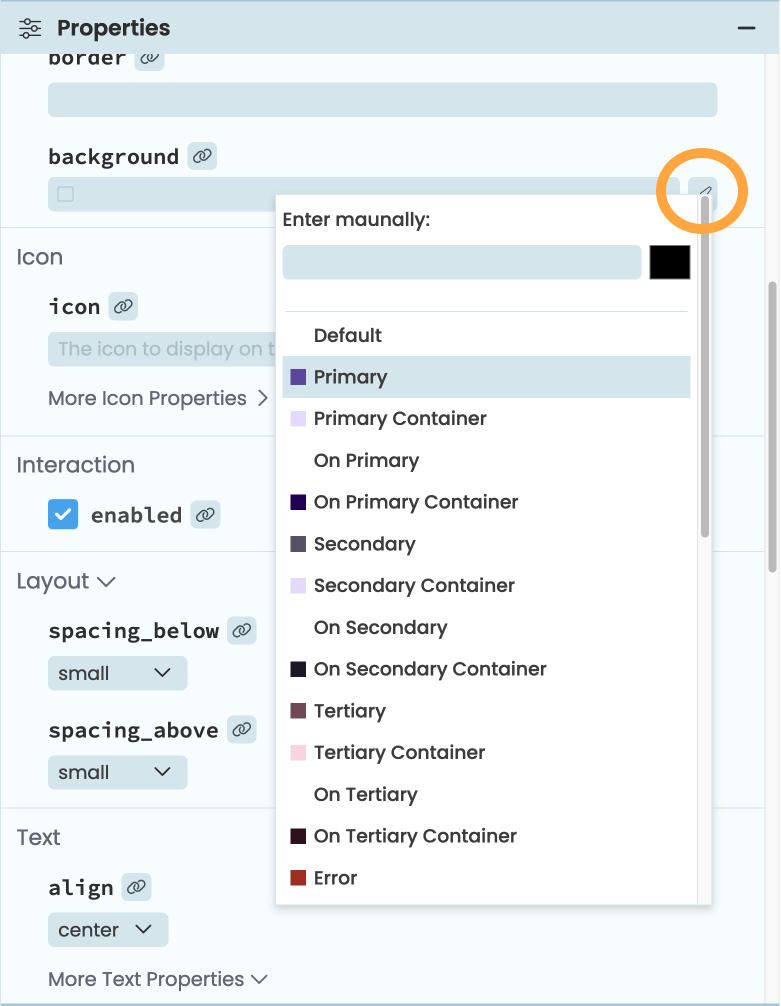The width and height of the screenshot is (781, 1006).
Task: Click the link icon beside background
Action: click(202, 156)
